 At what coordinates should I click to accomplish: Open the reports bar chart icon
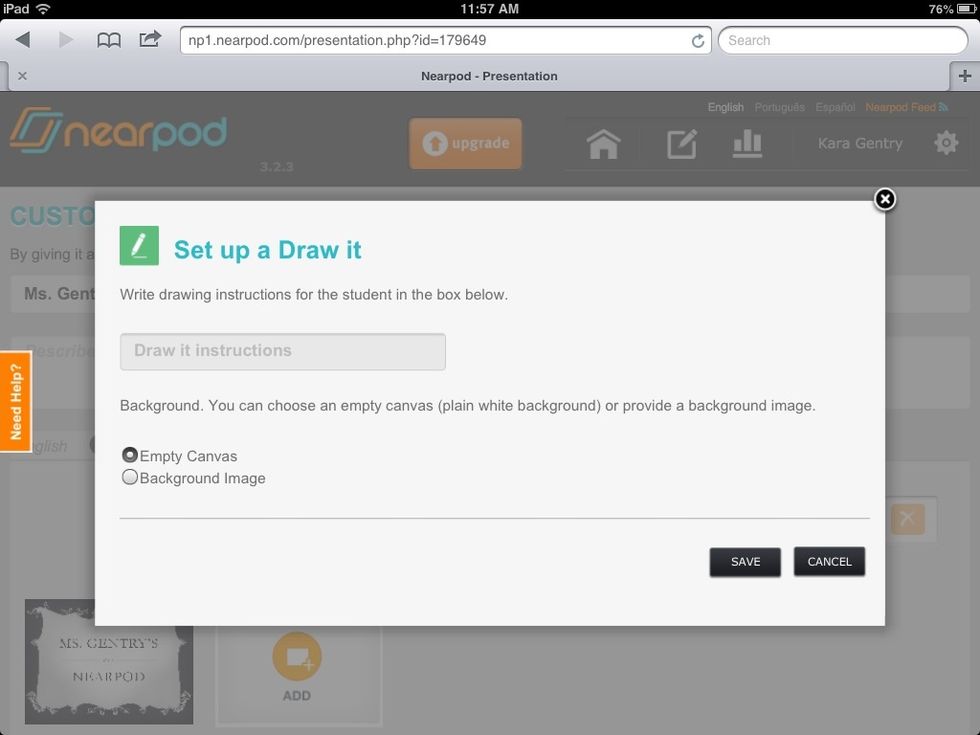748,143
